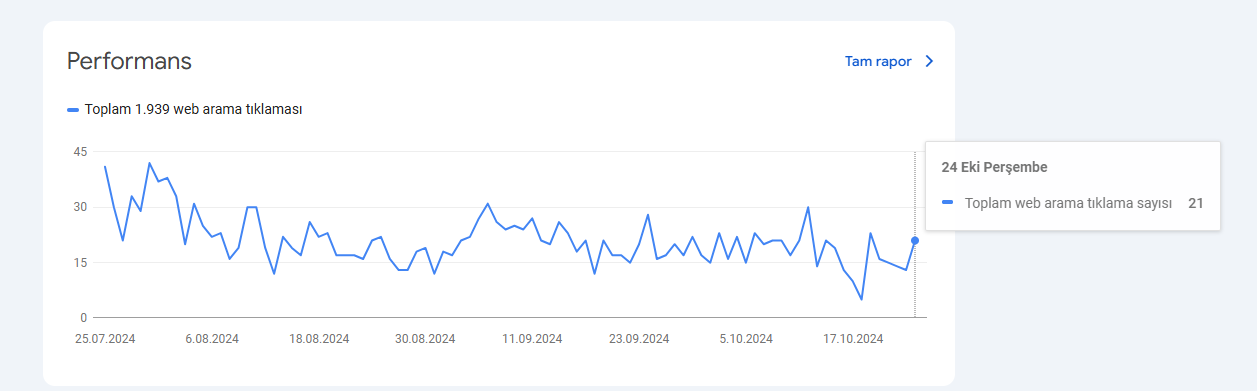Image resolution: width=1257 pixels, height=391 pixels.
Task: Click the 6.08.2024 axis date label
Action: 215,338
